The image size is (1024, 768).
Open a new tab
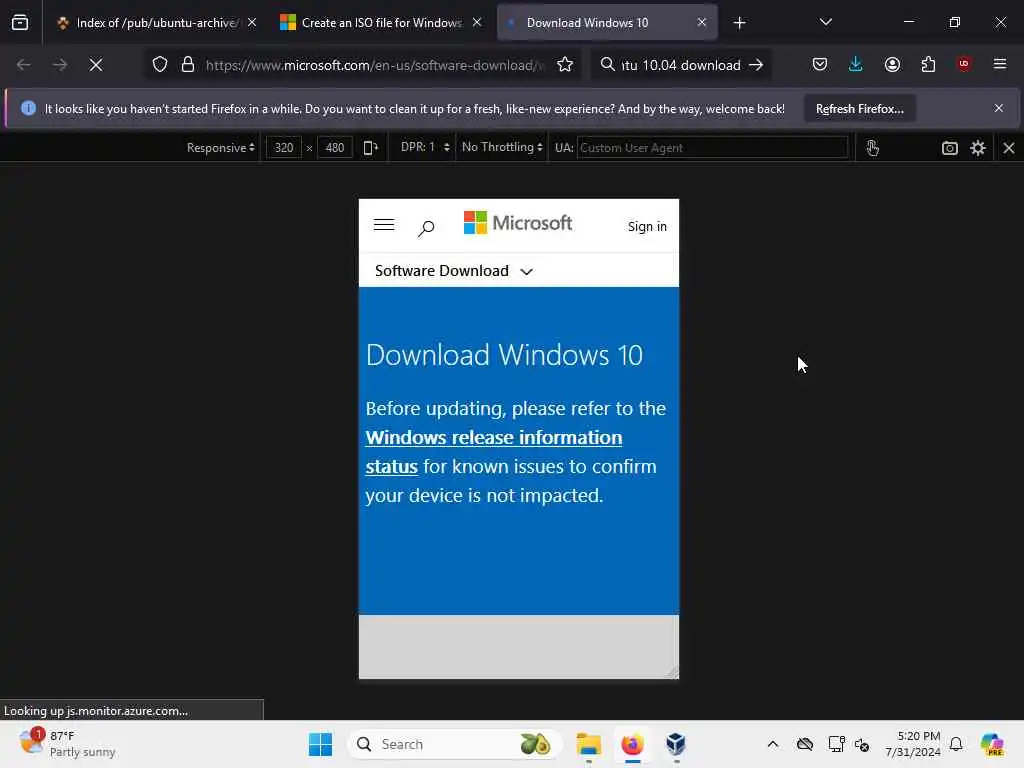739,23
